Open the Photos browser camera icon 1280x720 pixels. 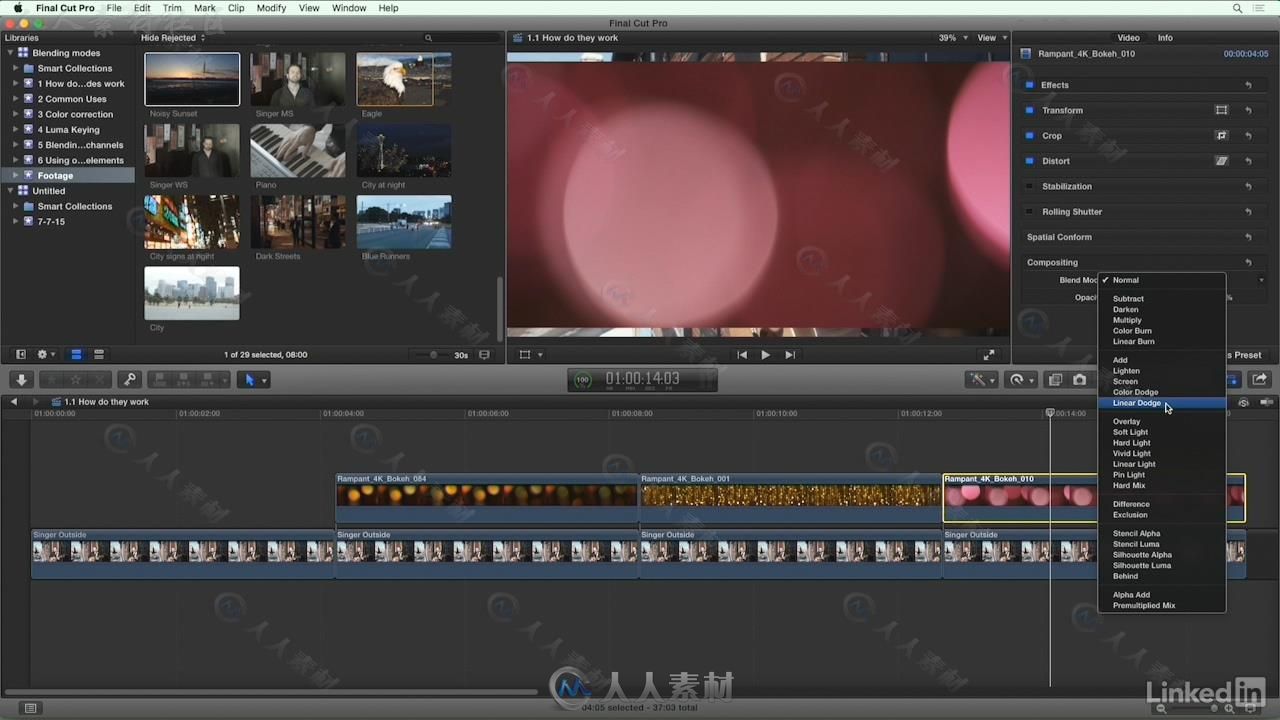1080,380
